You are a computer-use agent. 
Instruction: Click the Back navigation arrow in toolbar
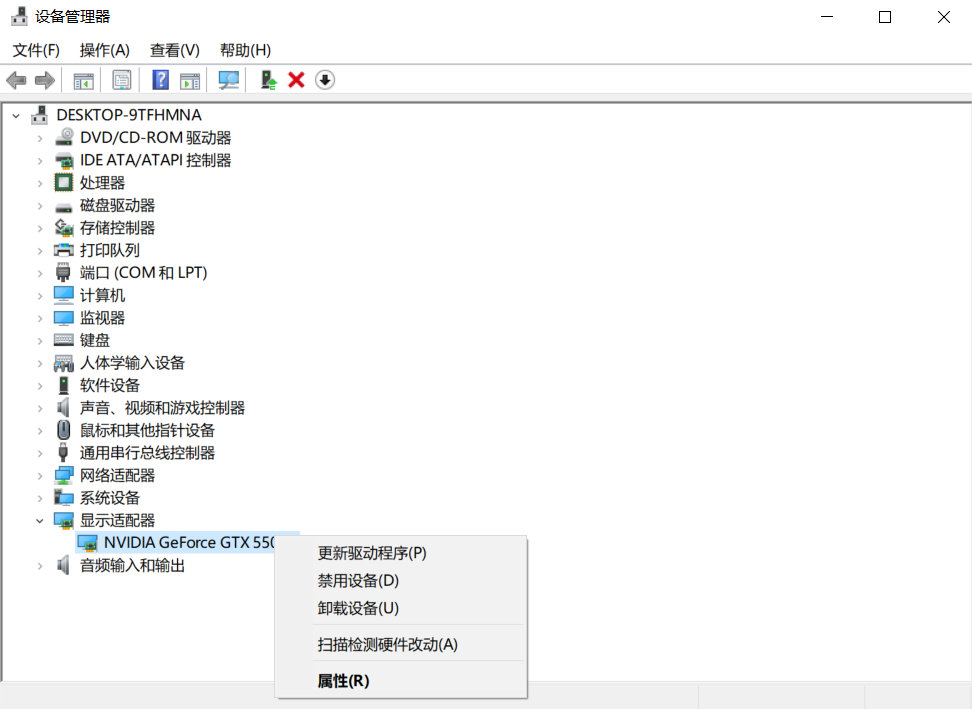[17, 79]
